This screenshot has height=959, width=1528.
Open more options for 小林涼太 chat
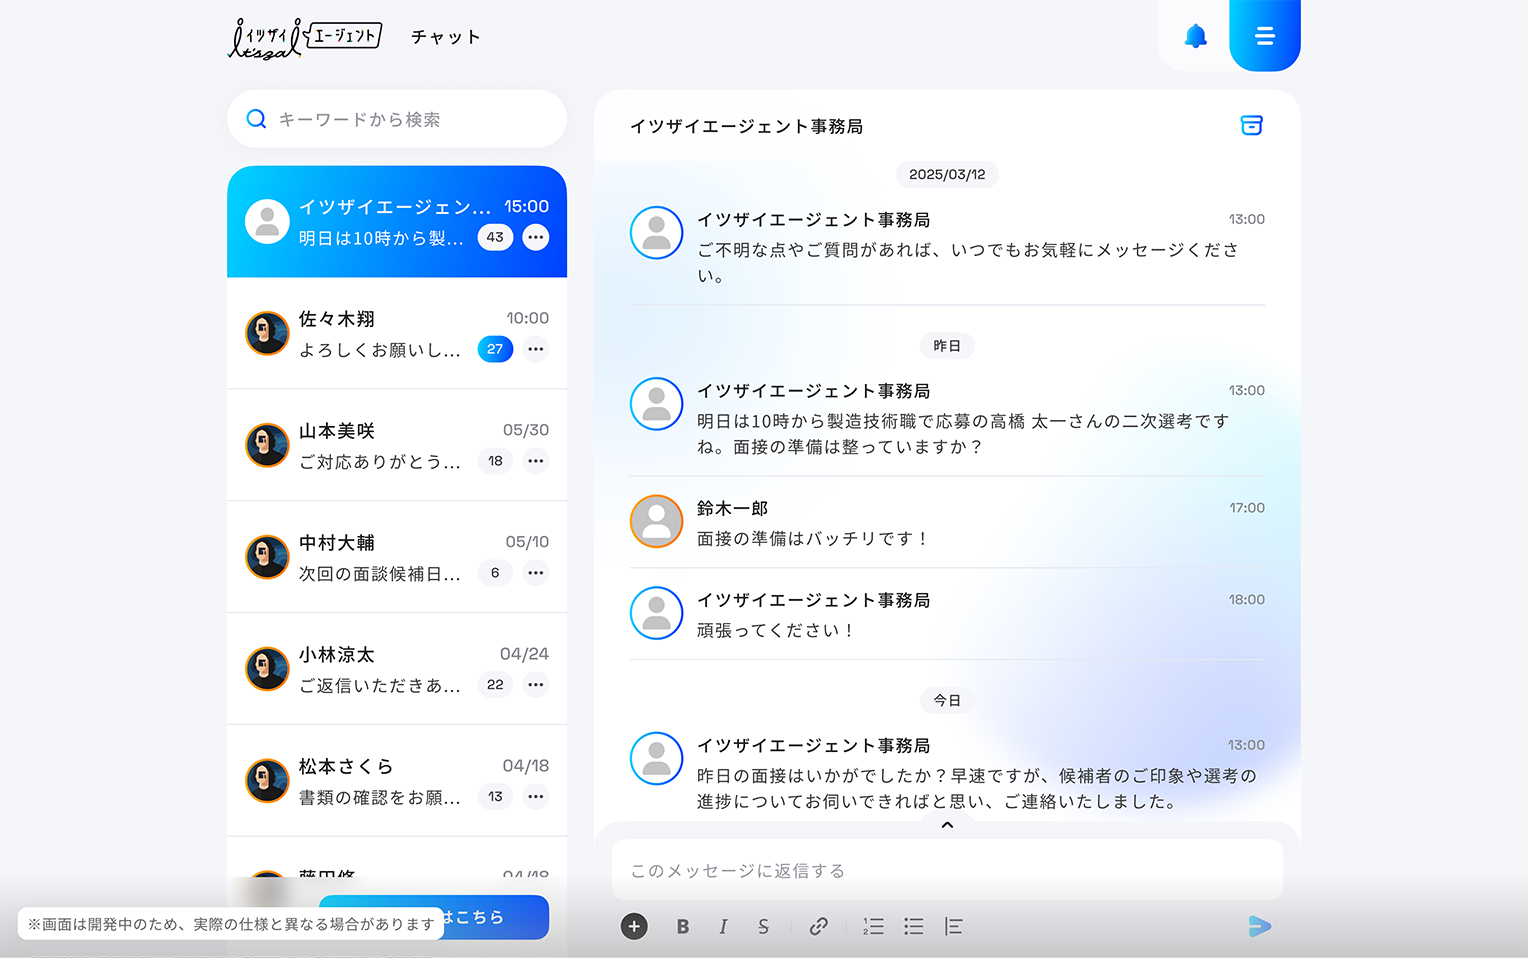[x=536, y=685]
